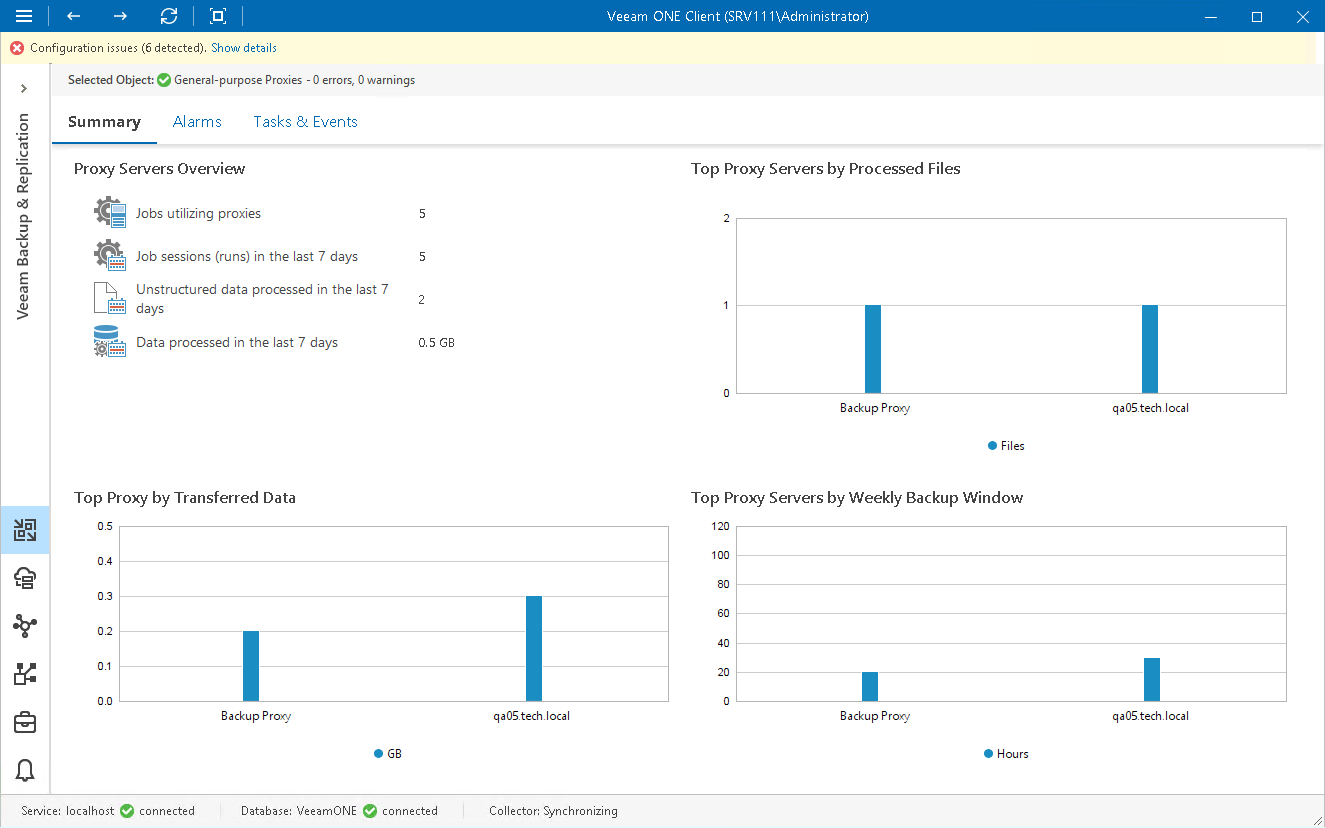Open the Alarms bell icon in the sidebar
This screenshot has width=1325, height=828.
(x=24, y=770)
